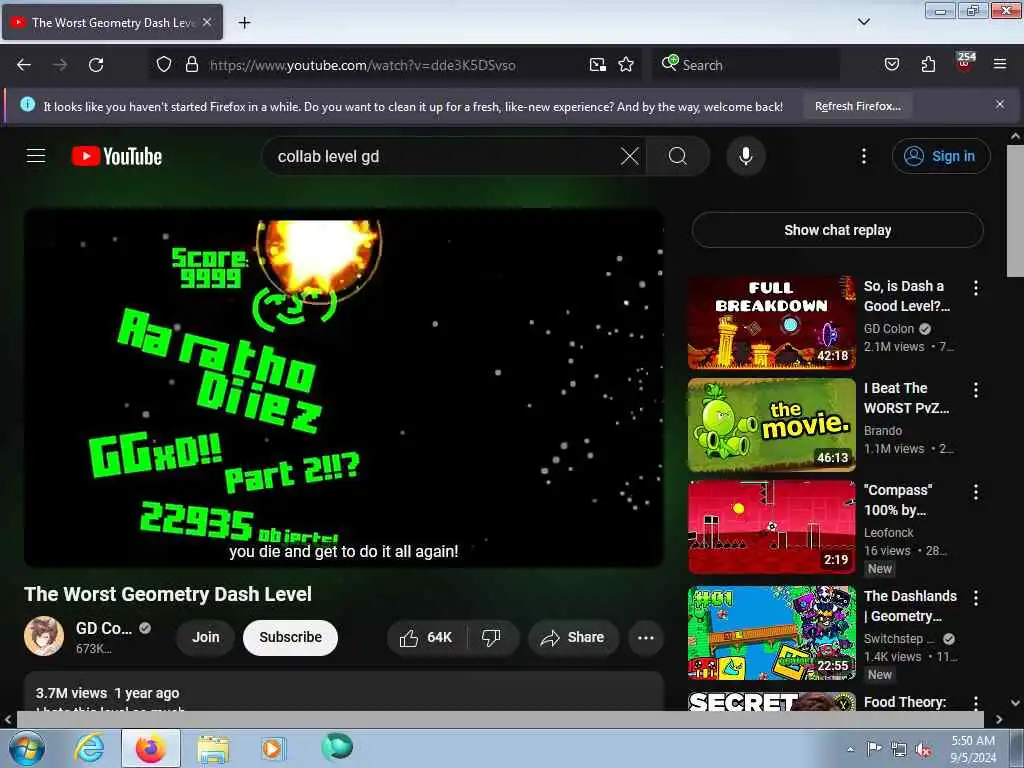Click the scroll right arrow at bottom

coord(999,719)
